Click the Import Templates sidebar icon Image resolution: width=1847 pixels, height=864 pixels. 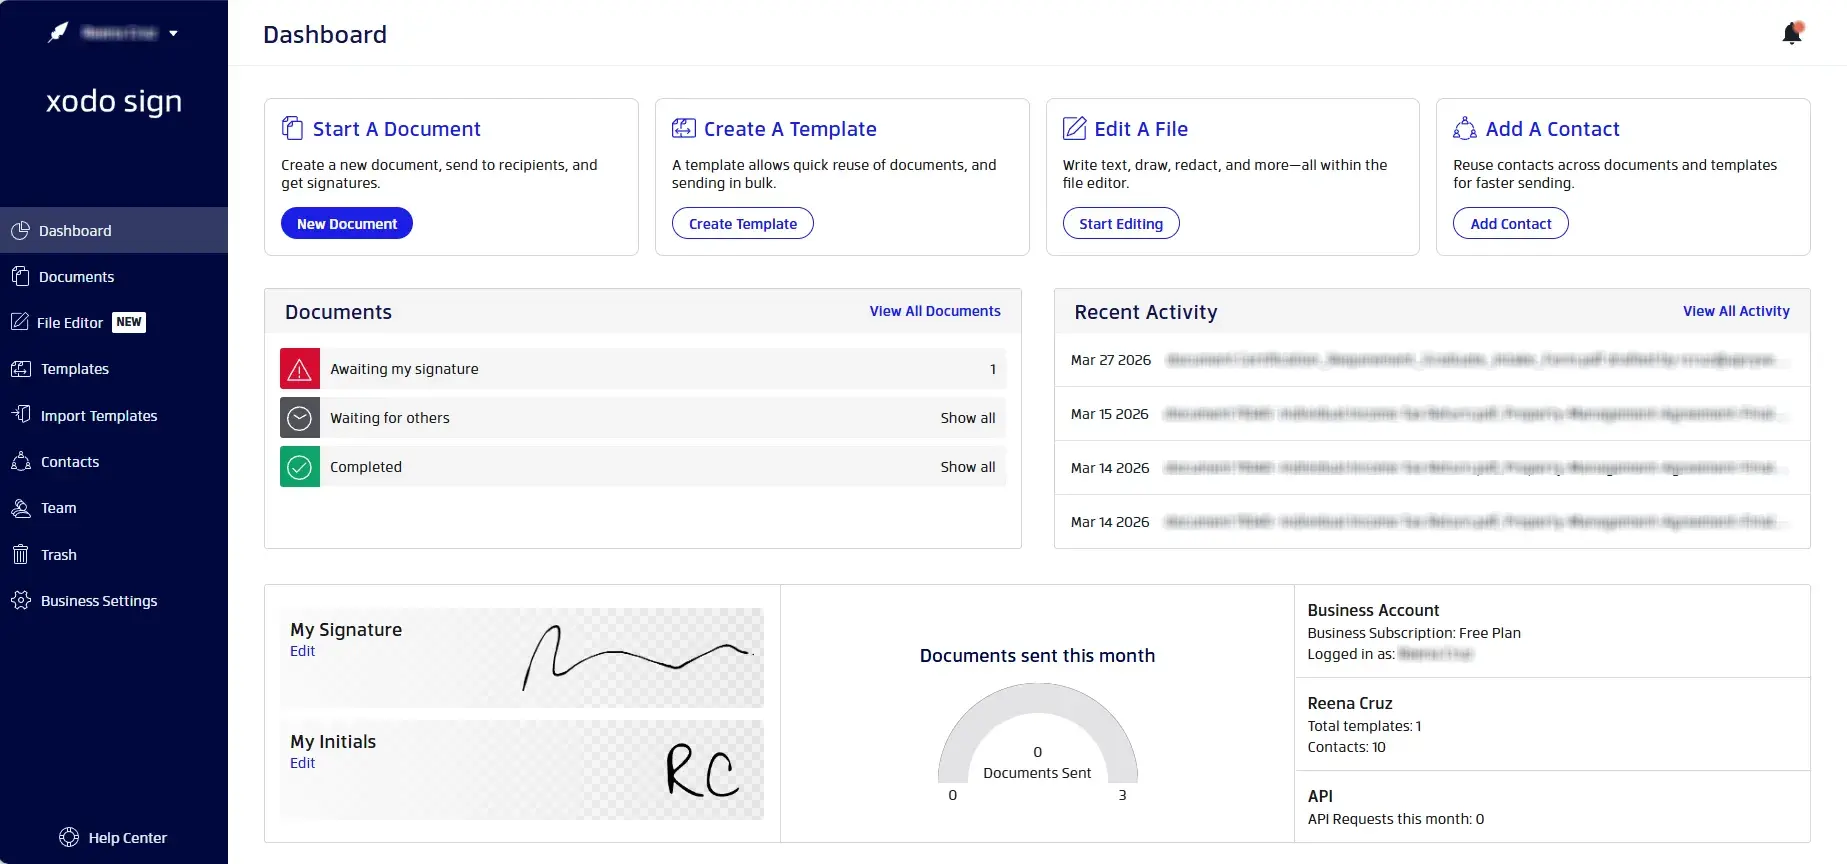tap(21, 415)
